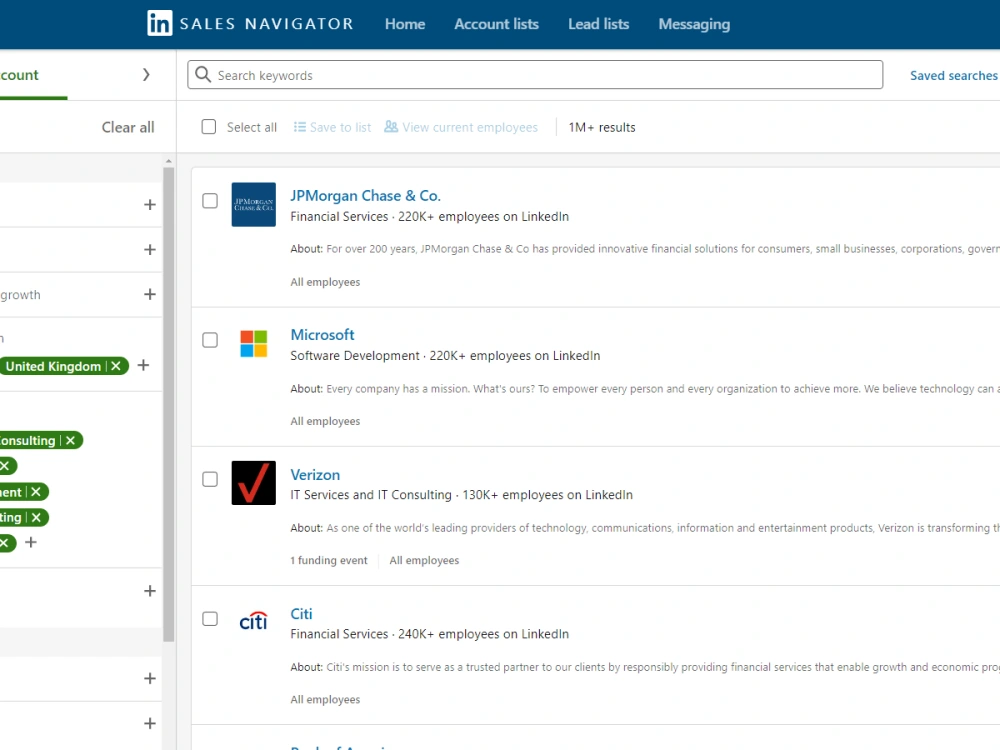Open Account lists in navigation
Image resolution: width=1000 pixels, height=750 pixels.
[496, 24]
